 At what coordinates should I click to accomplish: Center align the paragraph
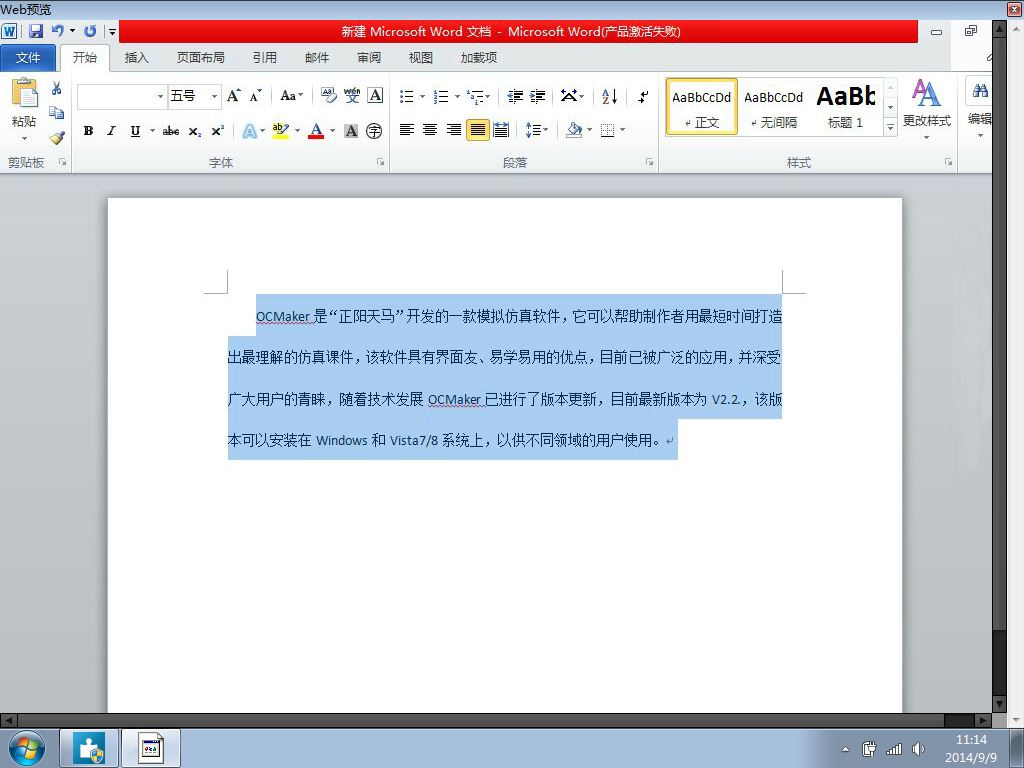click(430, 130)
